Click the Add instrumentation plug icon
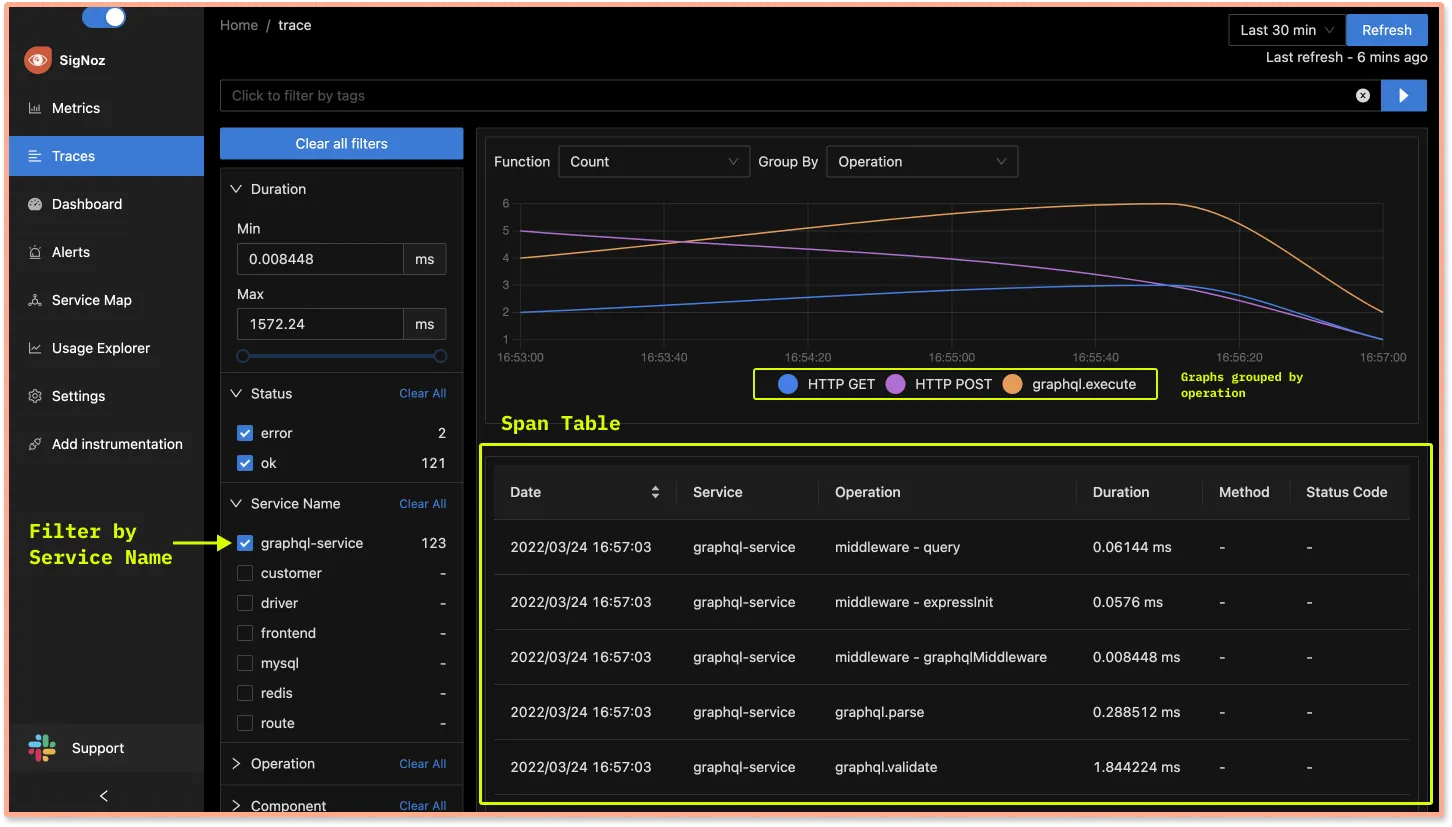Screen dimensions: 1452x827 point(35,444)
